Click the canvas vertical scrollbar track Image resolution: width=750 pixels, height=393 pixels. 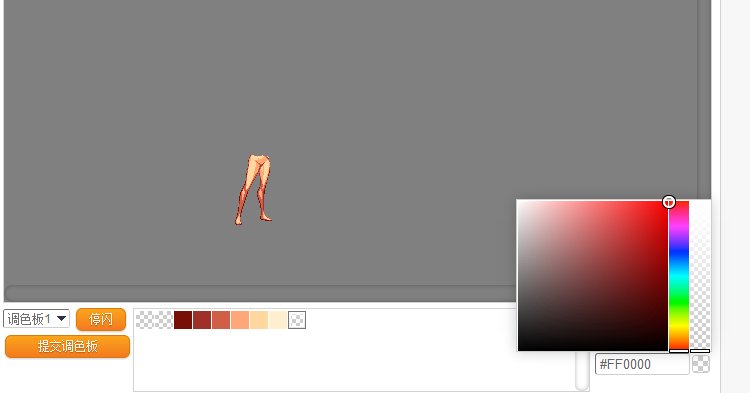coord(704,98)
